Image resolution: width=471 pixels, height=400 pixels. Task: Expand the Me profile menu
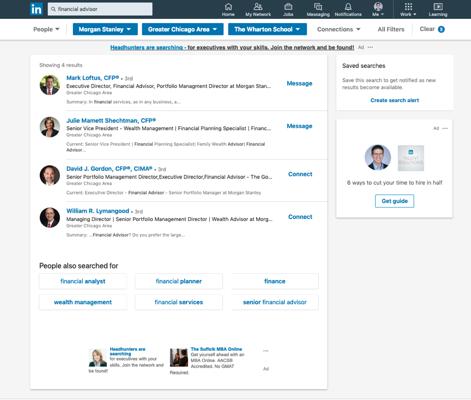click(378, 9)
